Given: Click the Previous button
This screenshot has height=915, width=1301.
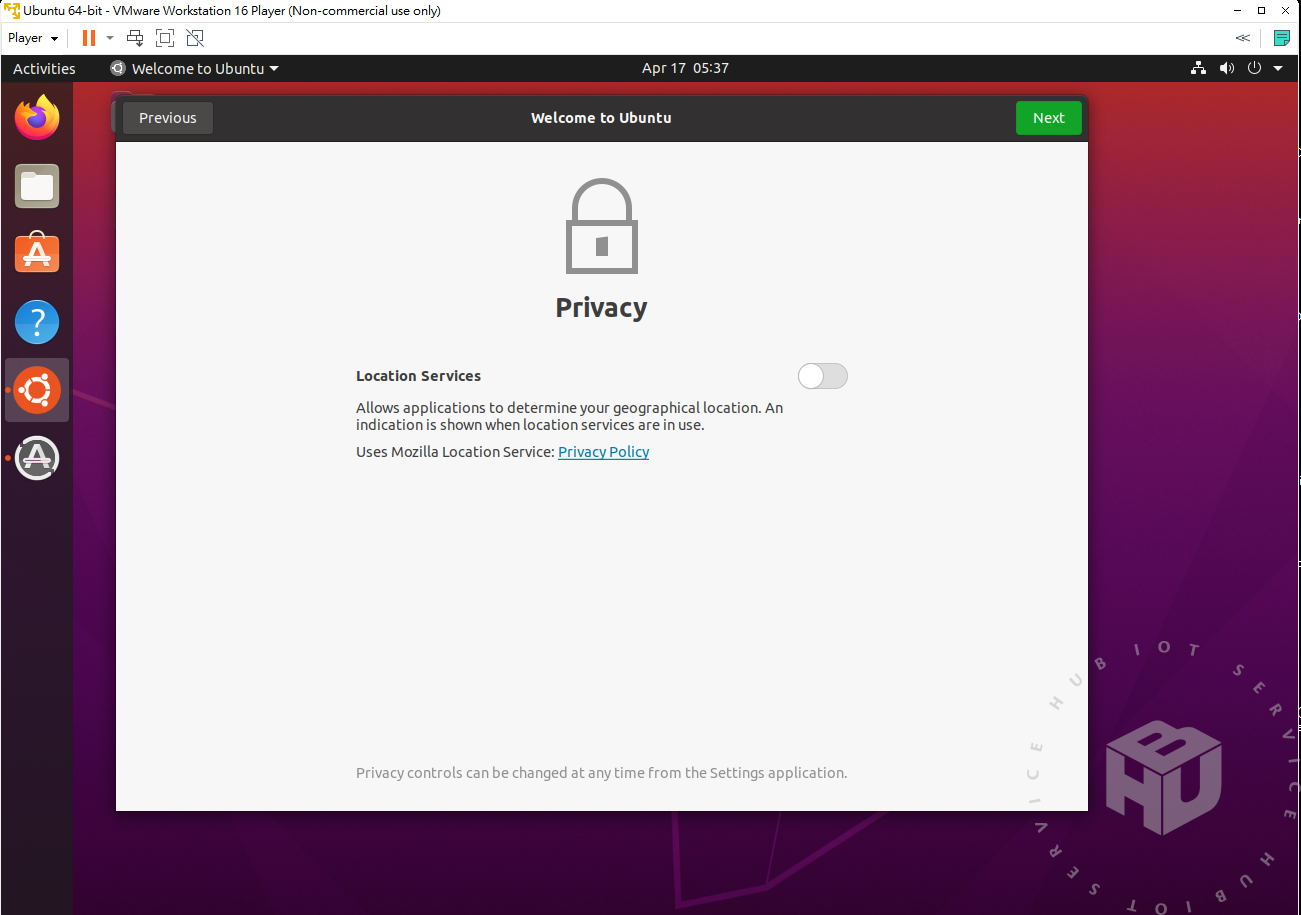Looking at the screenshot, I should click(168, 118).
